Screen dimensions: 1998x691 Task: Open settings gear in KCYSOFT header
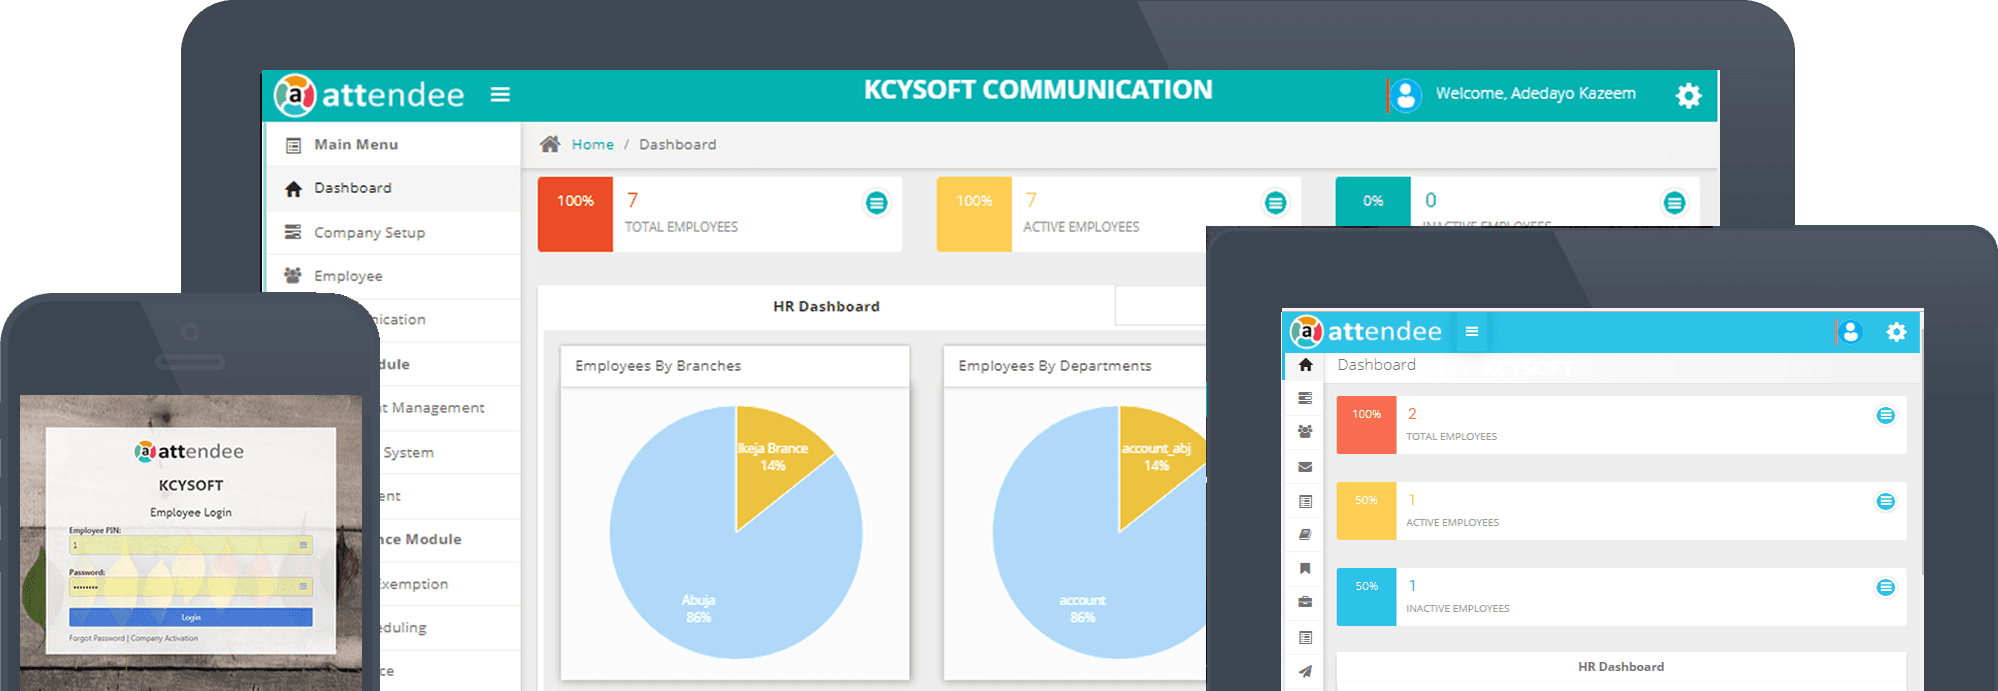(1688, 95)
